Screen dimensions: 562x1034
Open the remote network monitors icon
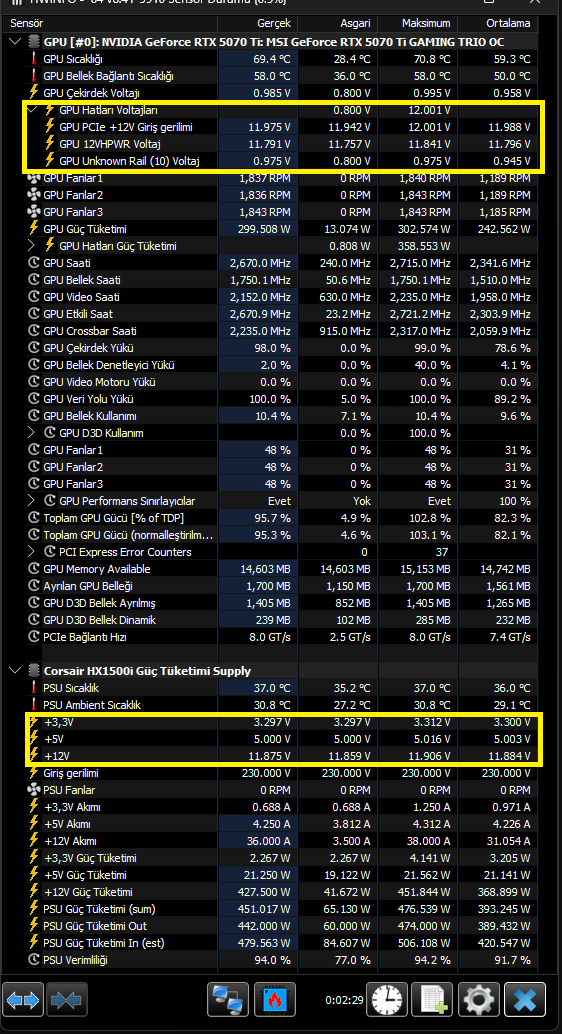[228, 1000]
